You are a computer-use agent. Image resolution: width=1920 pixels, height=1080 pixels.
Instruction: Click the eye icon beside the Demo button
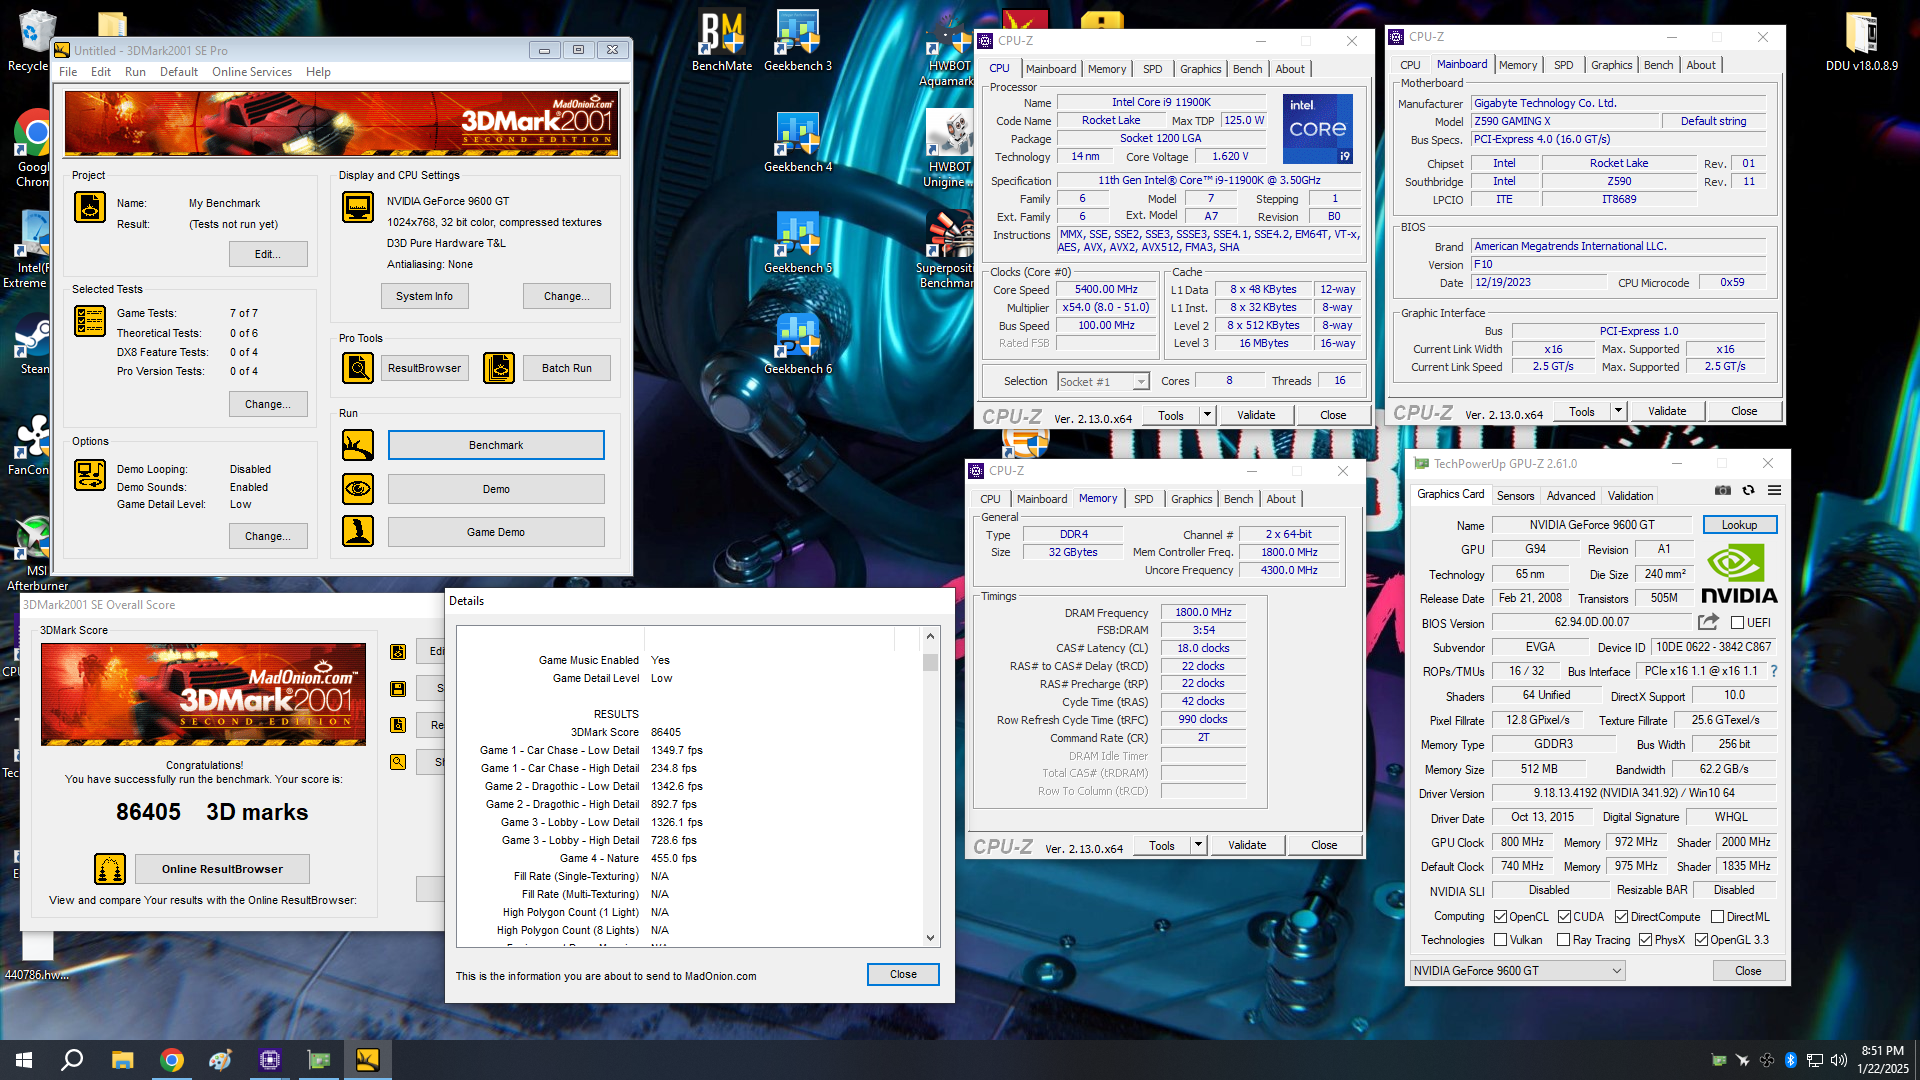pos(358,489)
